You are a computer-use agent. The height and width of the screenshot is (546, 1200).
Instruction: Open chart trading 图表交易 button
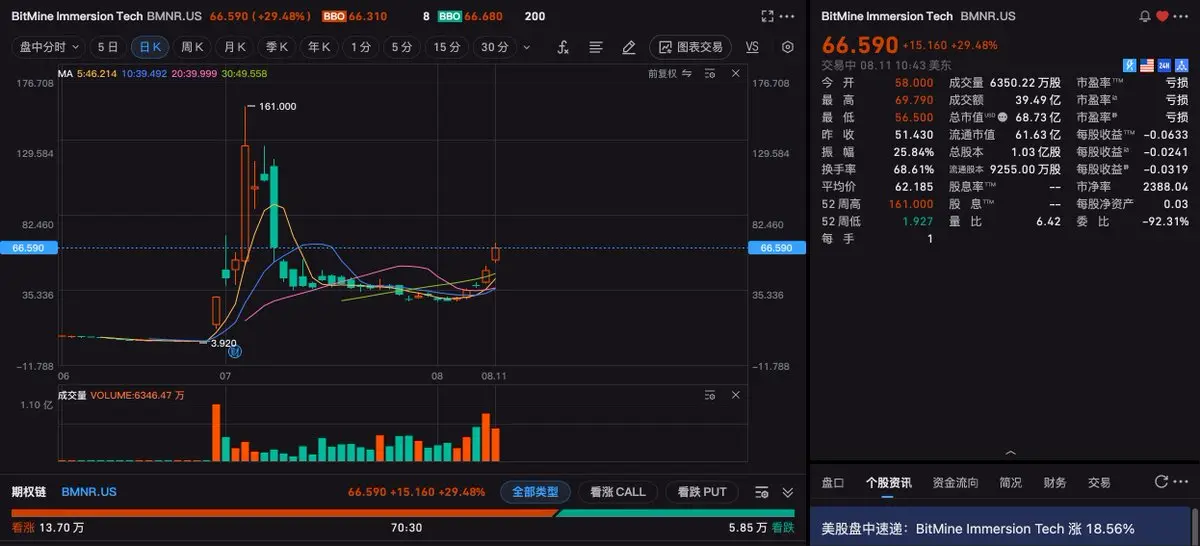coord(691,47)
